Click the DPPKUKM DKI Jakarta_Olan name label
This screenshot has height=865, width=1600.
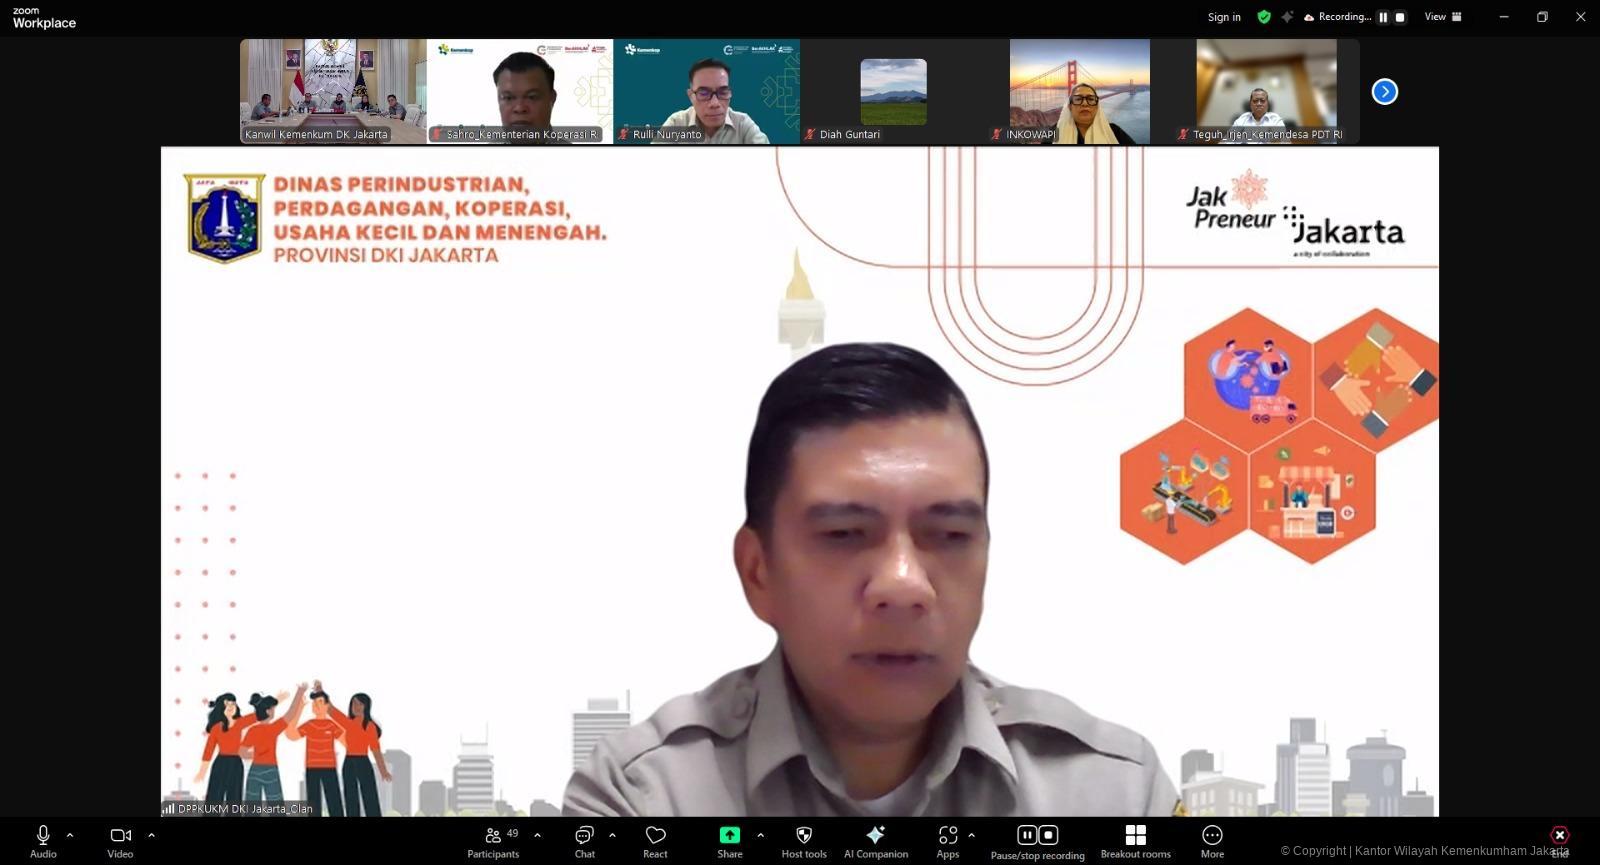(x=245, y=809)
